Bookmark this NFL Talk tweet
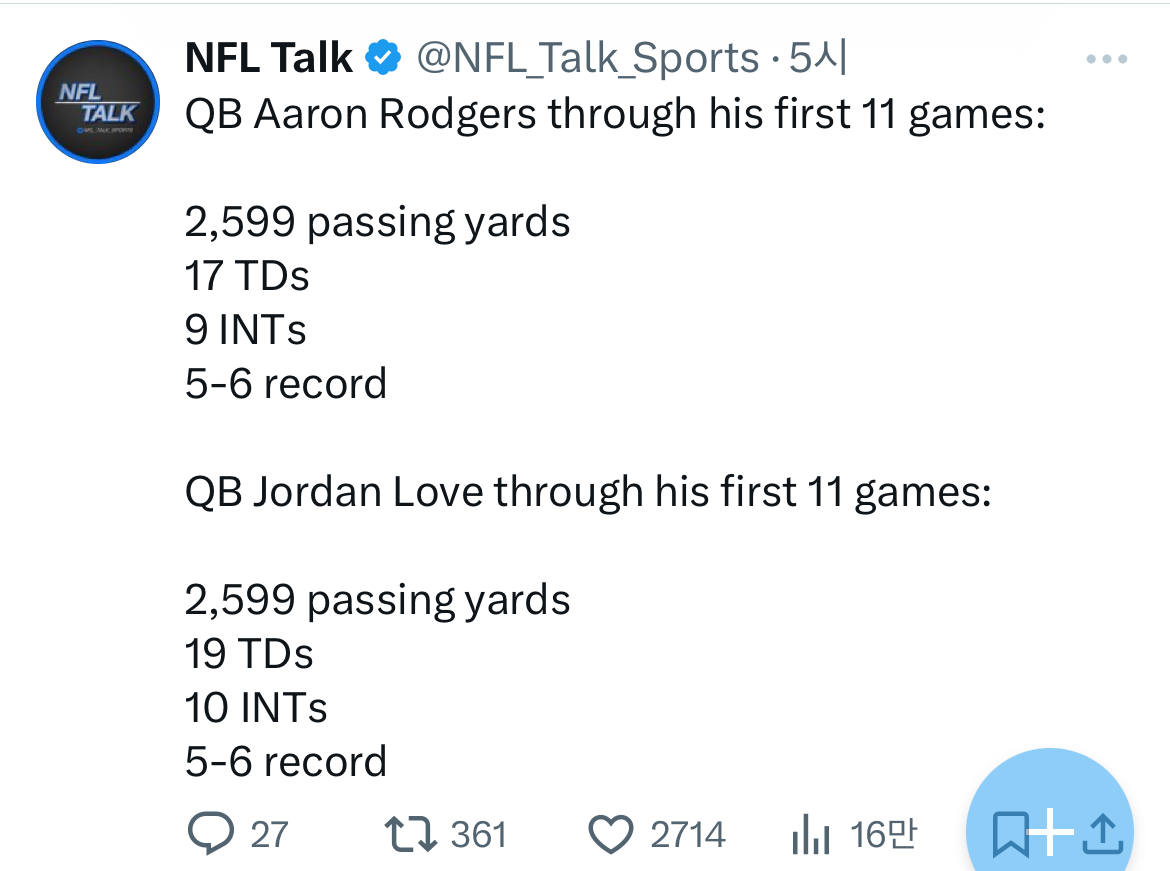This screenshot has height=871, width=1170. pyautogui.click(x=1011, y=834)
